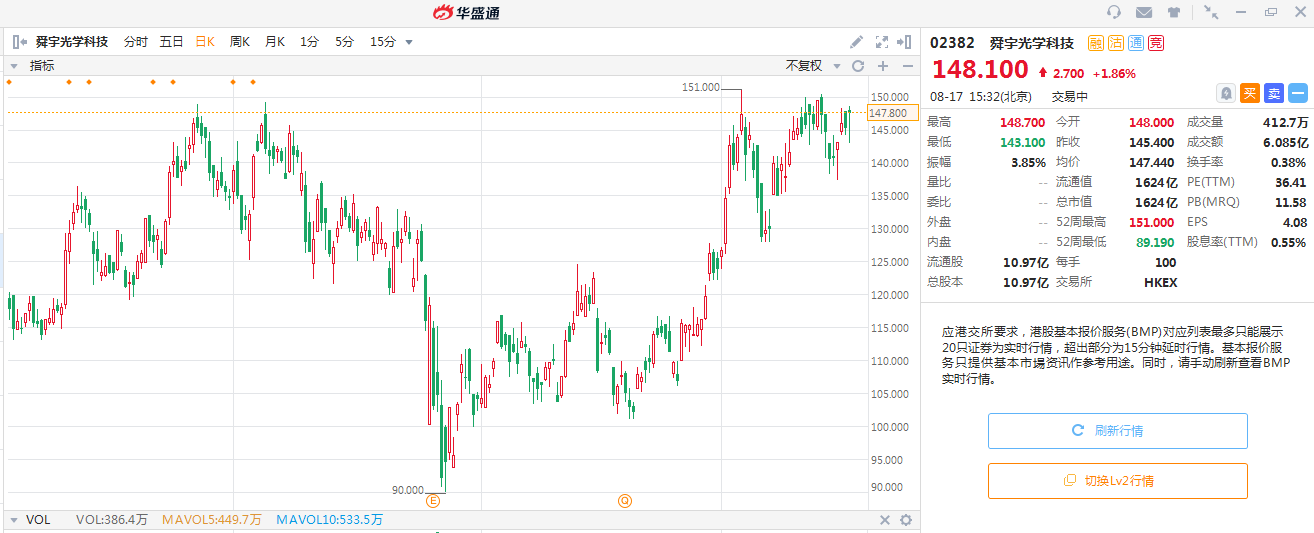Expand the VOL indicator selector dropdown
Screen dimensions: 1314x533
click(x=14, y=520)
